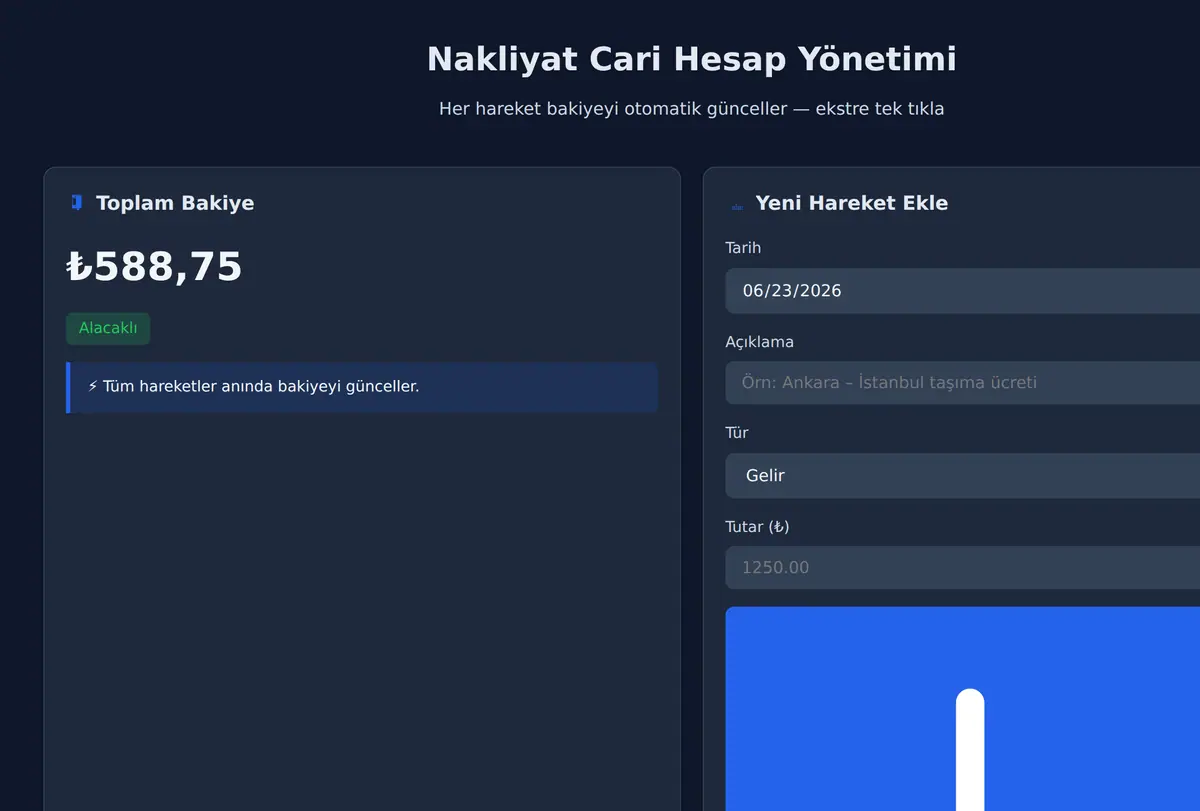Click the Tür field label

(737, 433)
